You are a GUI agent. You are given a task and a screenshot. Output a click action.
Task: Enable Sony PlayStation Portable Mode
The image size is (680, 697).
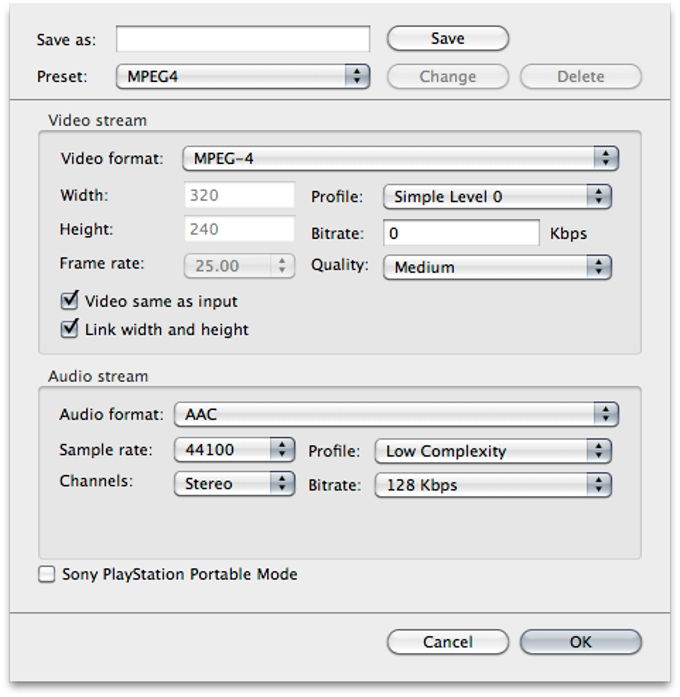(47, 574)
